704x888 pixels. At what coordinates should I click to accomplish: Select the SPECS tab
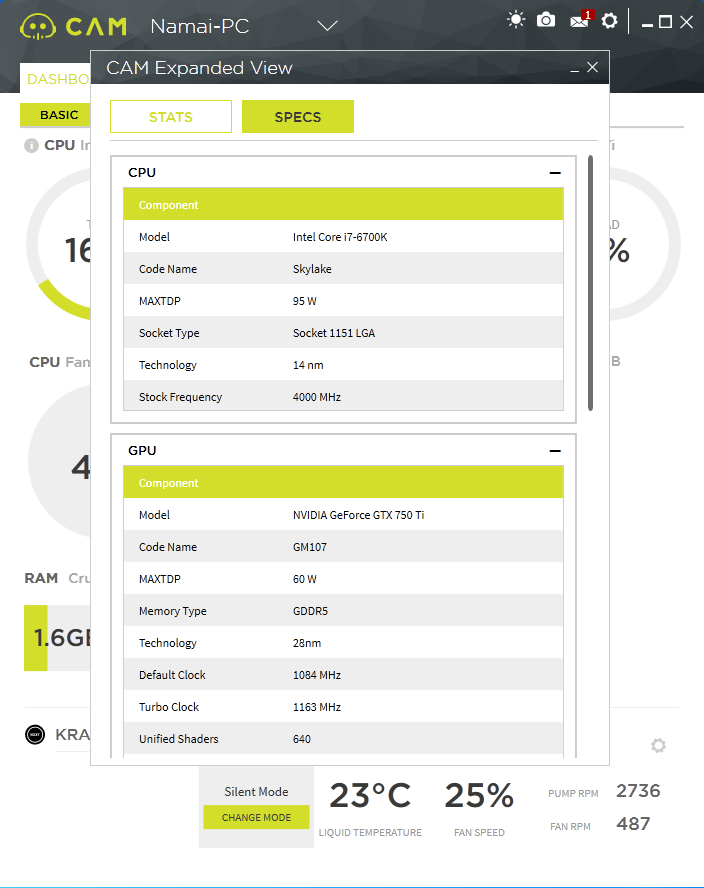pyautogui.click(x=298, y=117)
